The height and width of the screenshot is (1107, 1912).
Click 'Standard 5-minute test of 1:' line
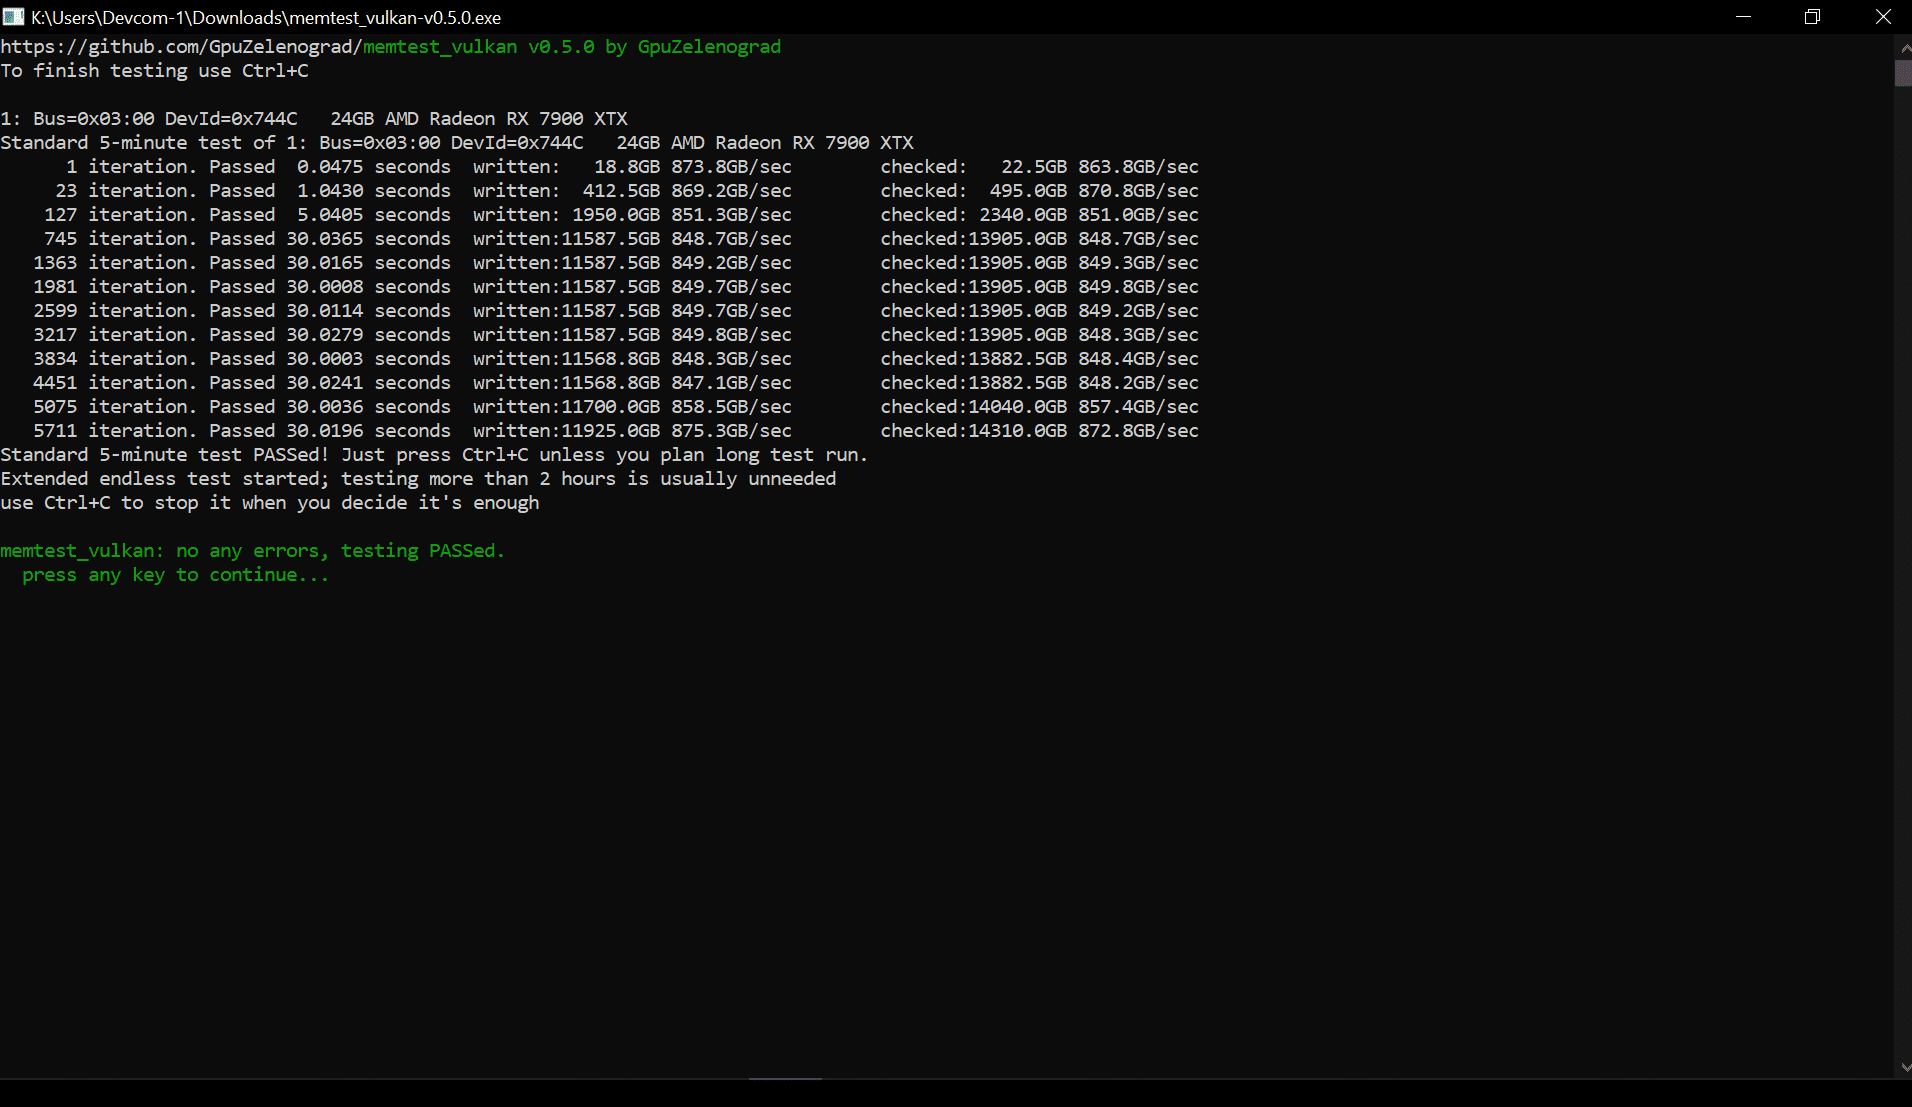point(457,143)
